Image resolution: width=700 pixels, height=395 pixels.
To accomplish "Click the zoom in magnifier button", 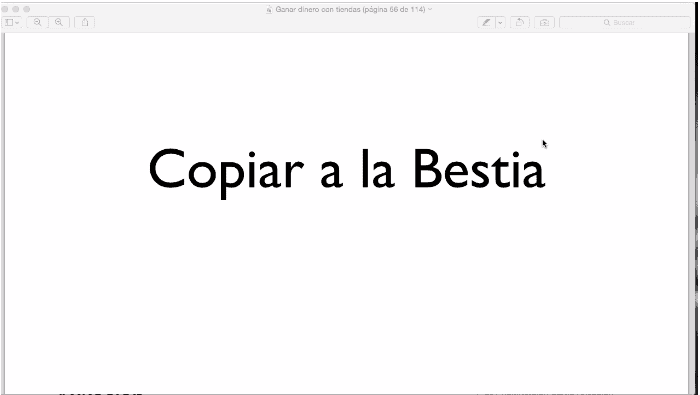I will click(x=59, y=22).
